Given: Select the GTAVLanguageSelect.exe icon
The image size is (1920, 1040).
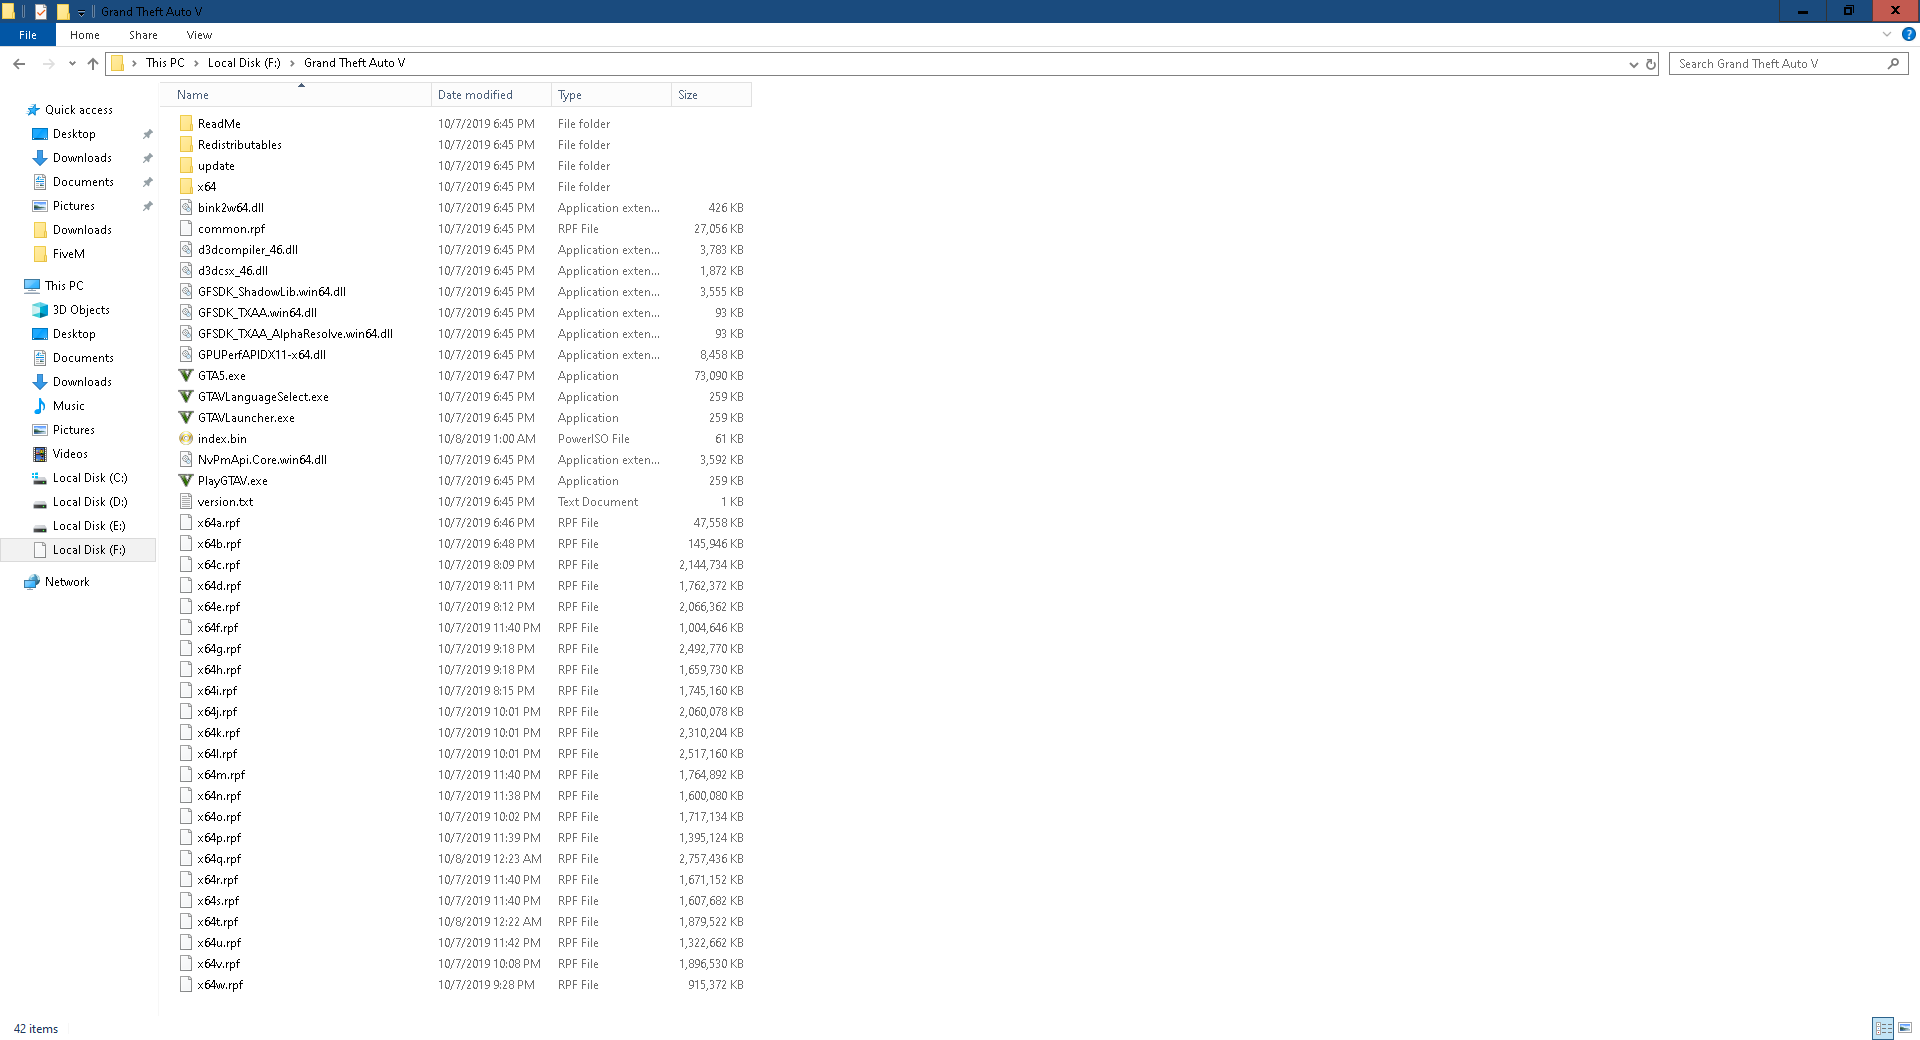Looking at the screenshot, I should (x=186, y=397).
